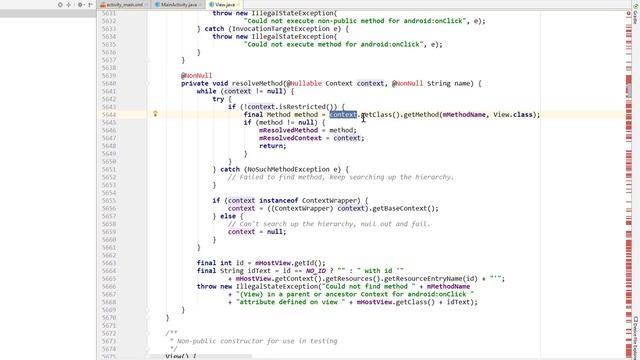Viewport: 640px width, 360px height.
Task: Toggle fold marker at line 5669
Action: pos(147,310)
